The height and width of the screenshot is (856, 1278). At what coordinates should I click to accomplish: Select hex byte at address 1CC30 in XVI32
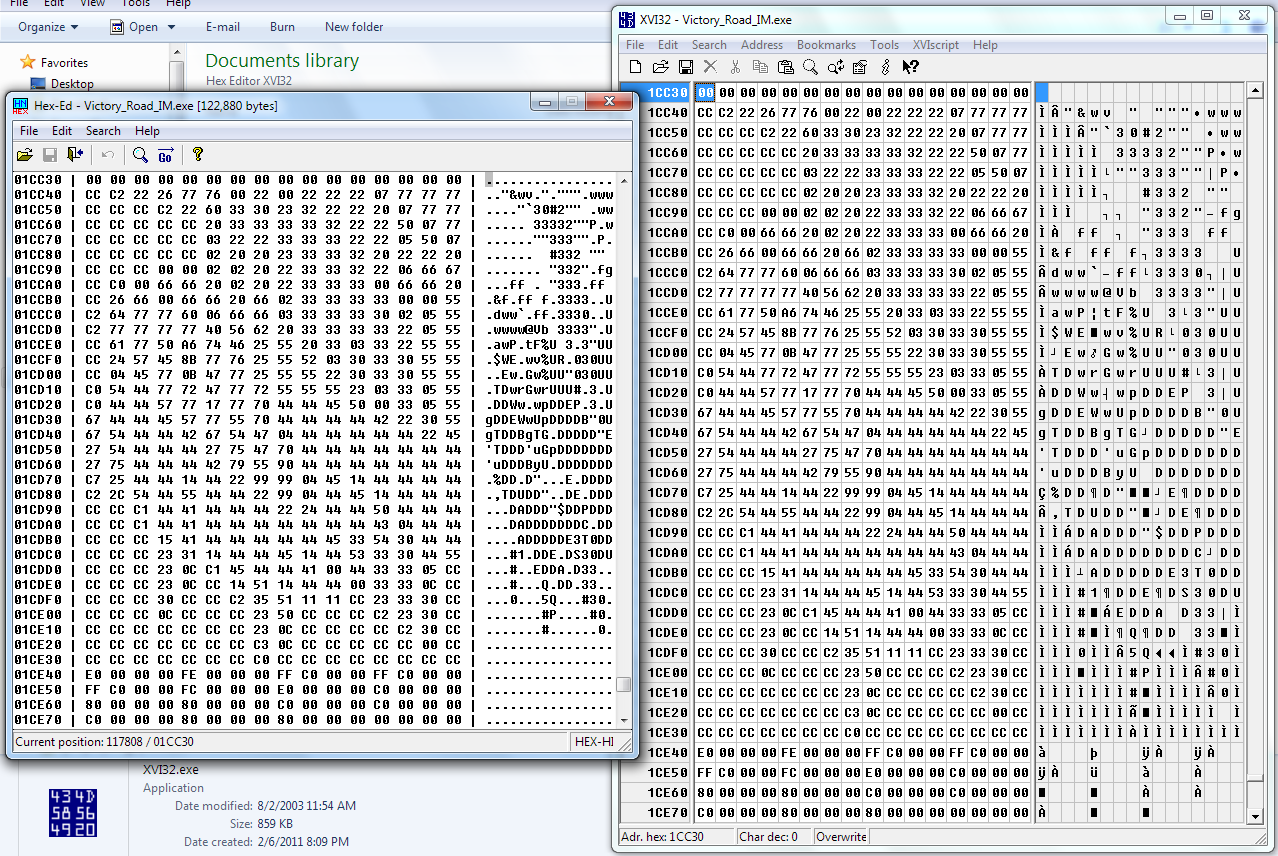point(705,92)
